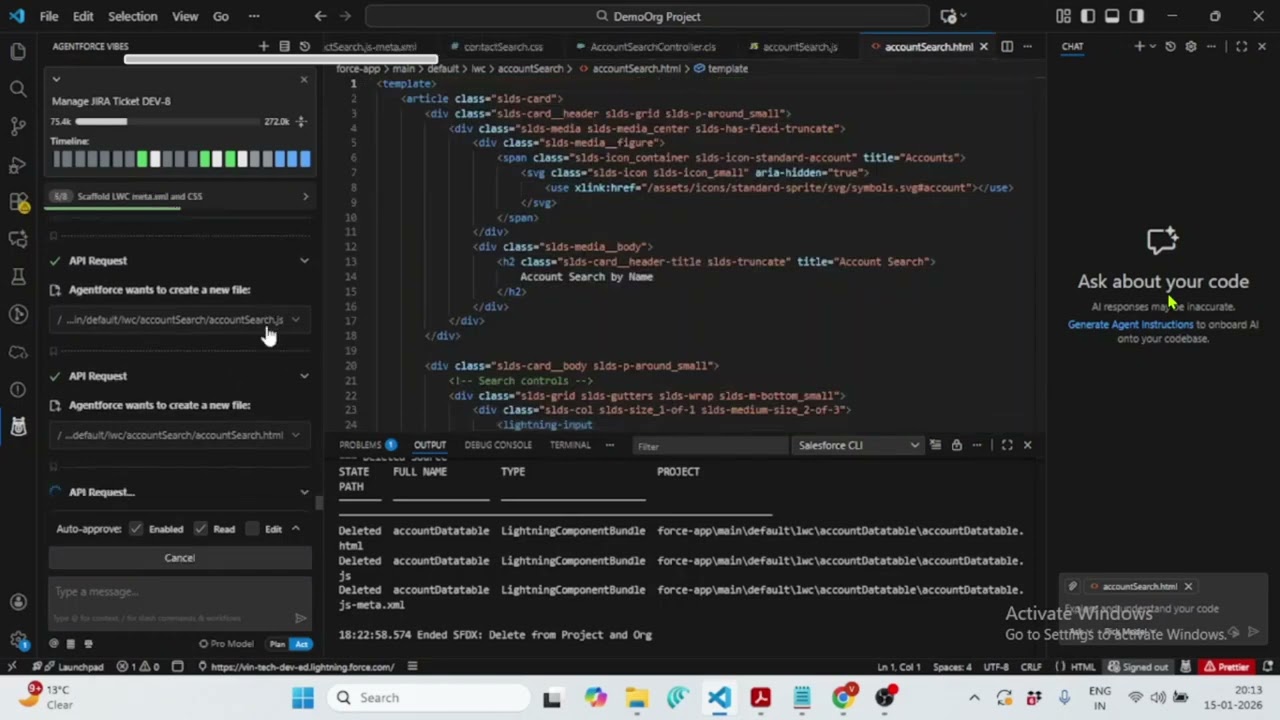Switch to Terminal panel tab
1280x720 pixels.
[570, 445]
